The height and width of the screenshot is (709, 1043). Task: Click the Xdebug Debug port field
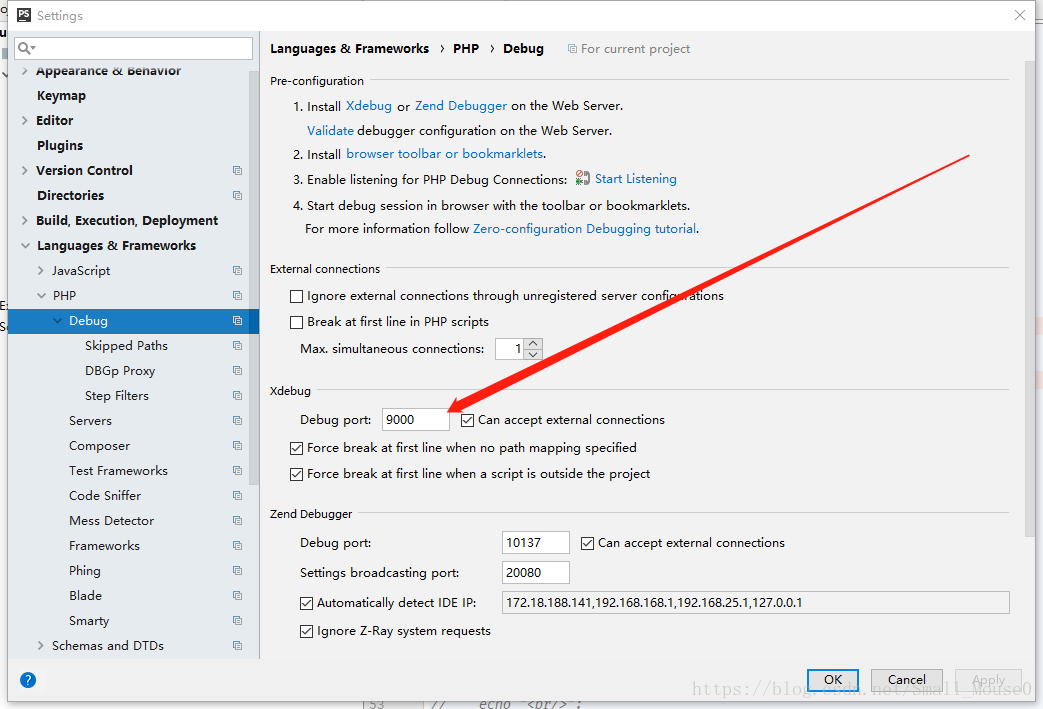pyautogui.click(x=416, y=420)
